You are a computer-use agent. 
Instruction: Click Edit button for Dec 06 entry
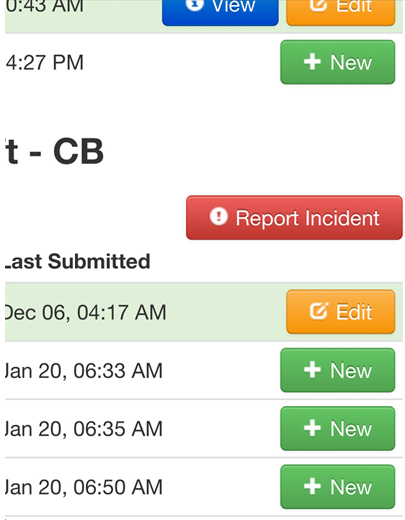[x=341, y=312]
